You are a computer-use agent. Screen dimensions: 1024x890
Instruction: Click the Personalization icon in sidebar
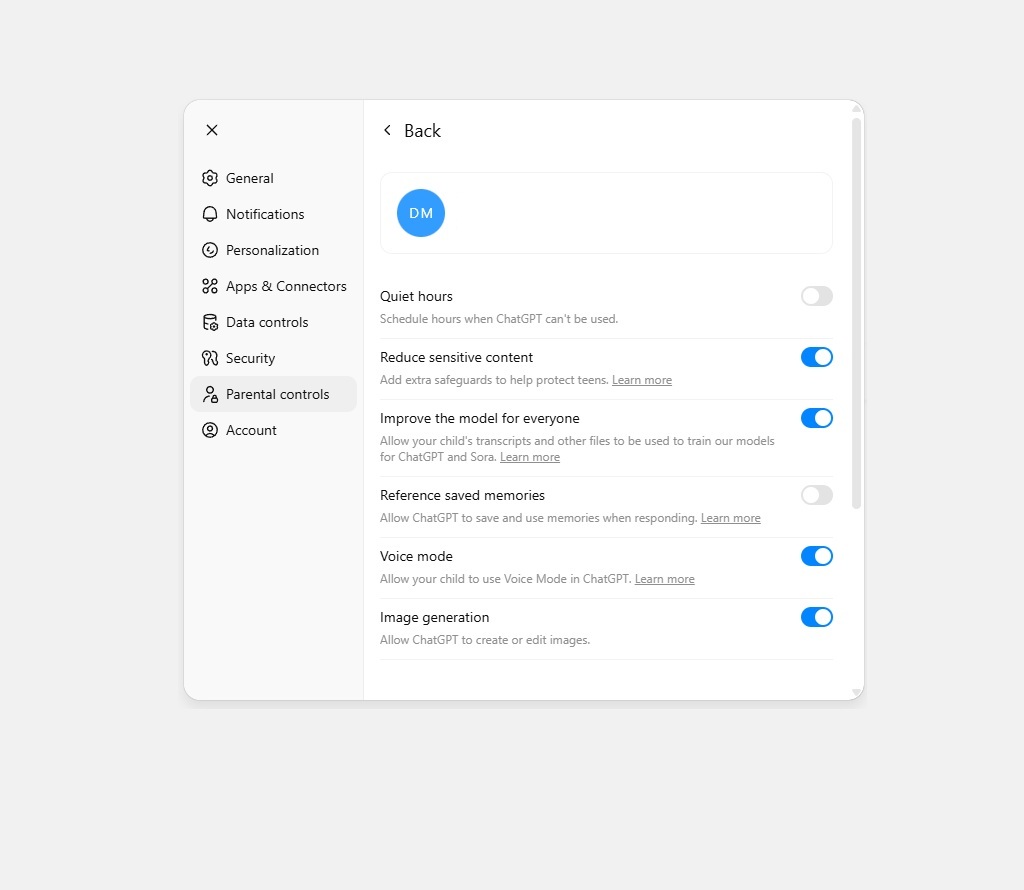(210, 250)
